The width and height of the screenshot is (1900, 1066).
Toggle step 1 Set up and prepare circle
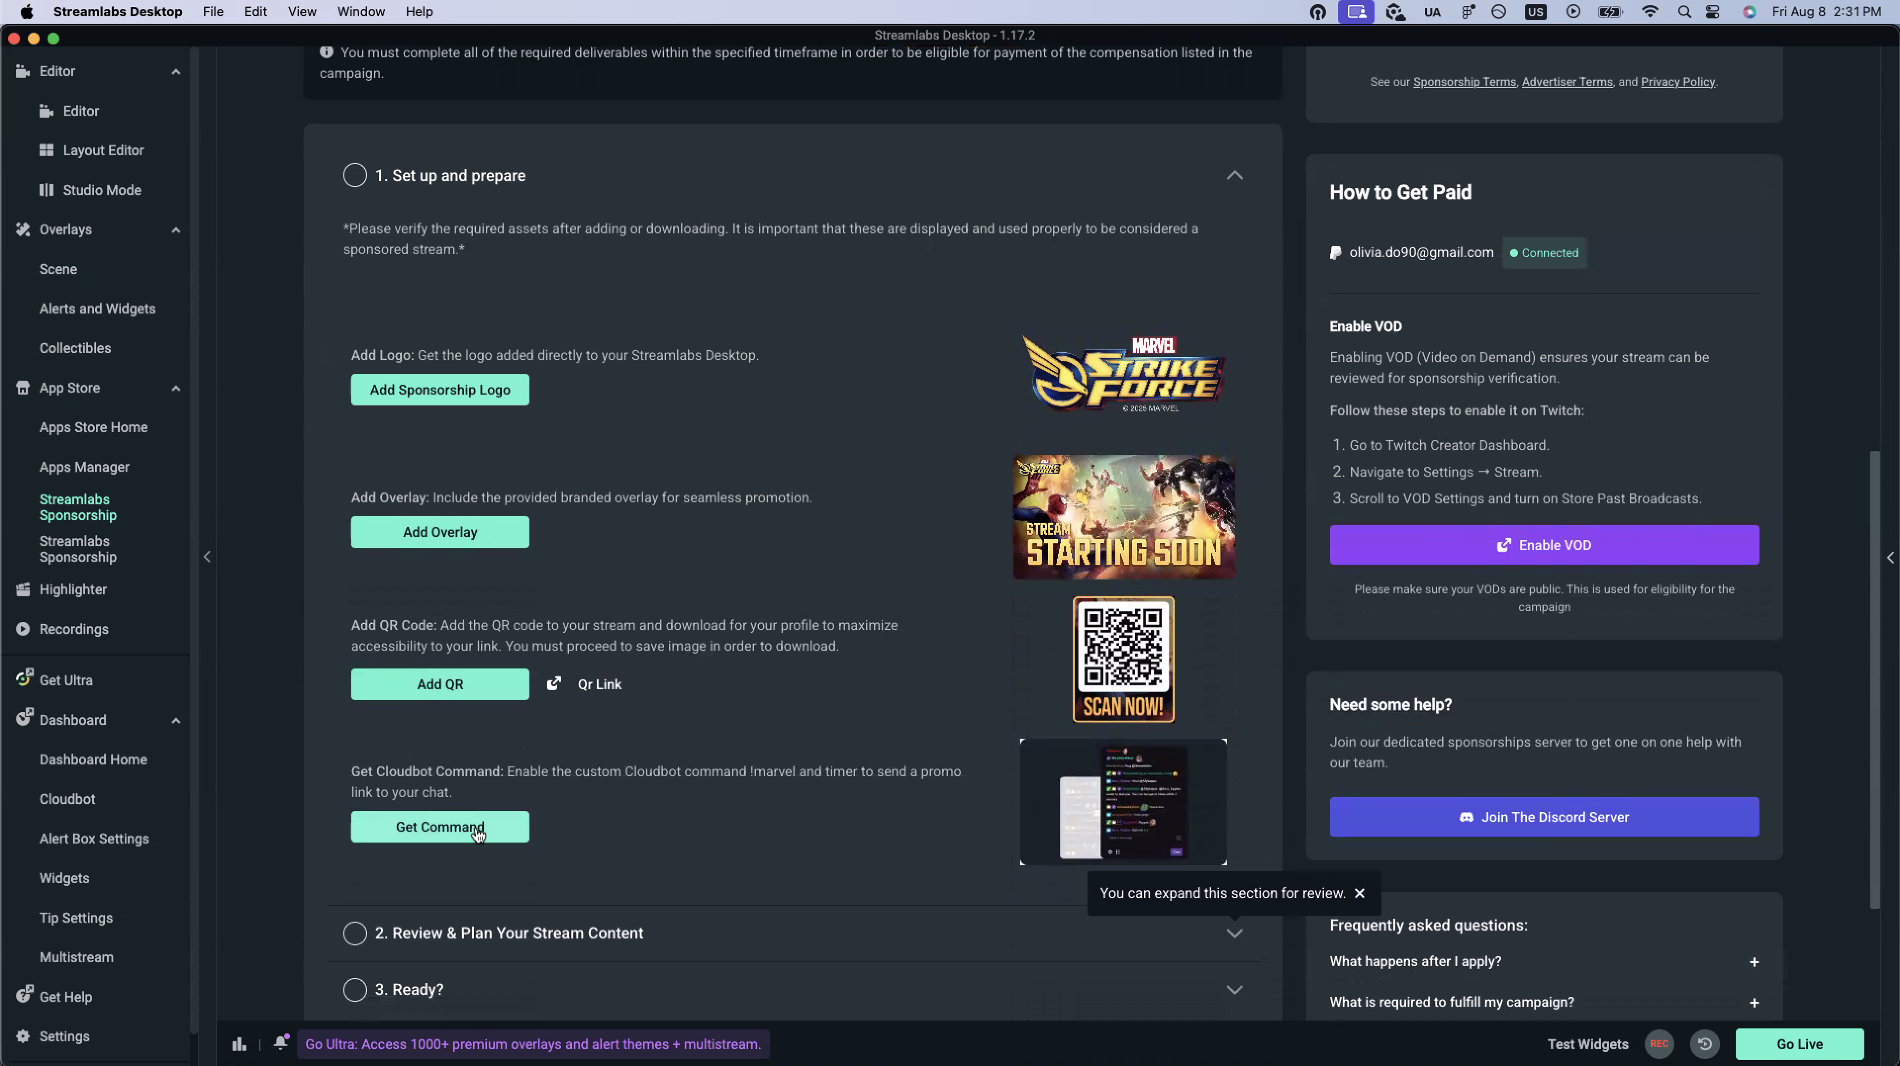pyautogui.click(x=355, y=175)
